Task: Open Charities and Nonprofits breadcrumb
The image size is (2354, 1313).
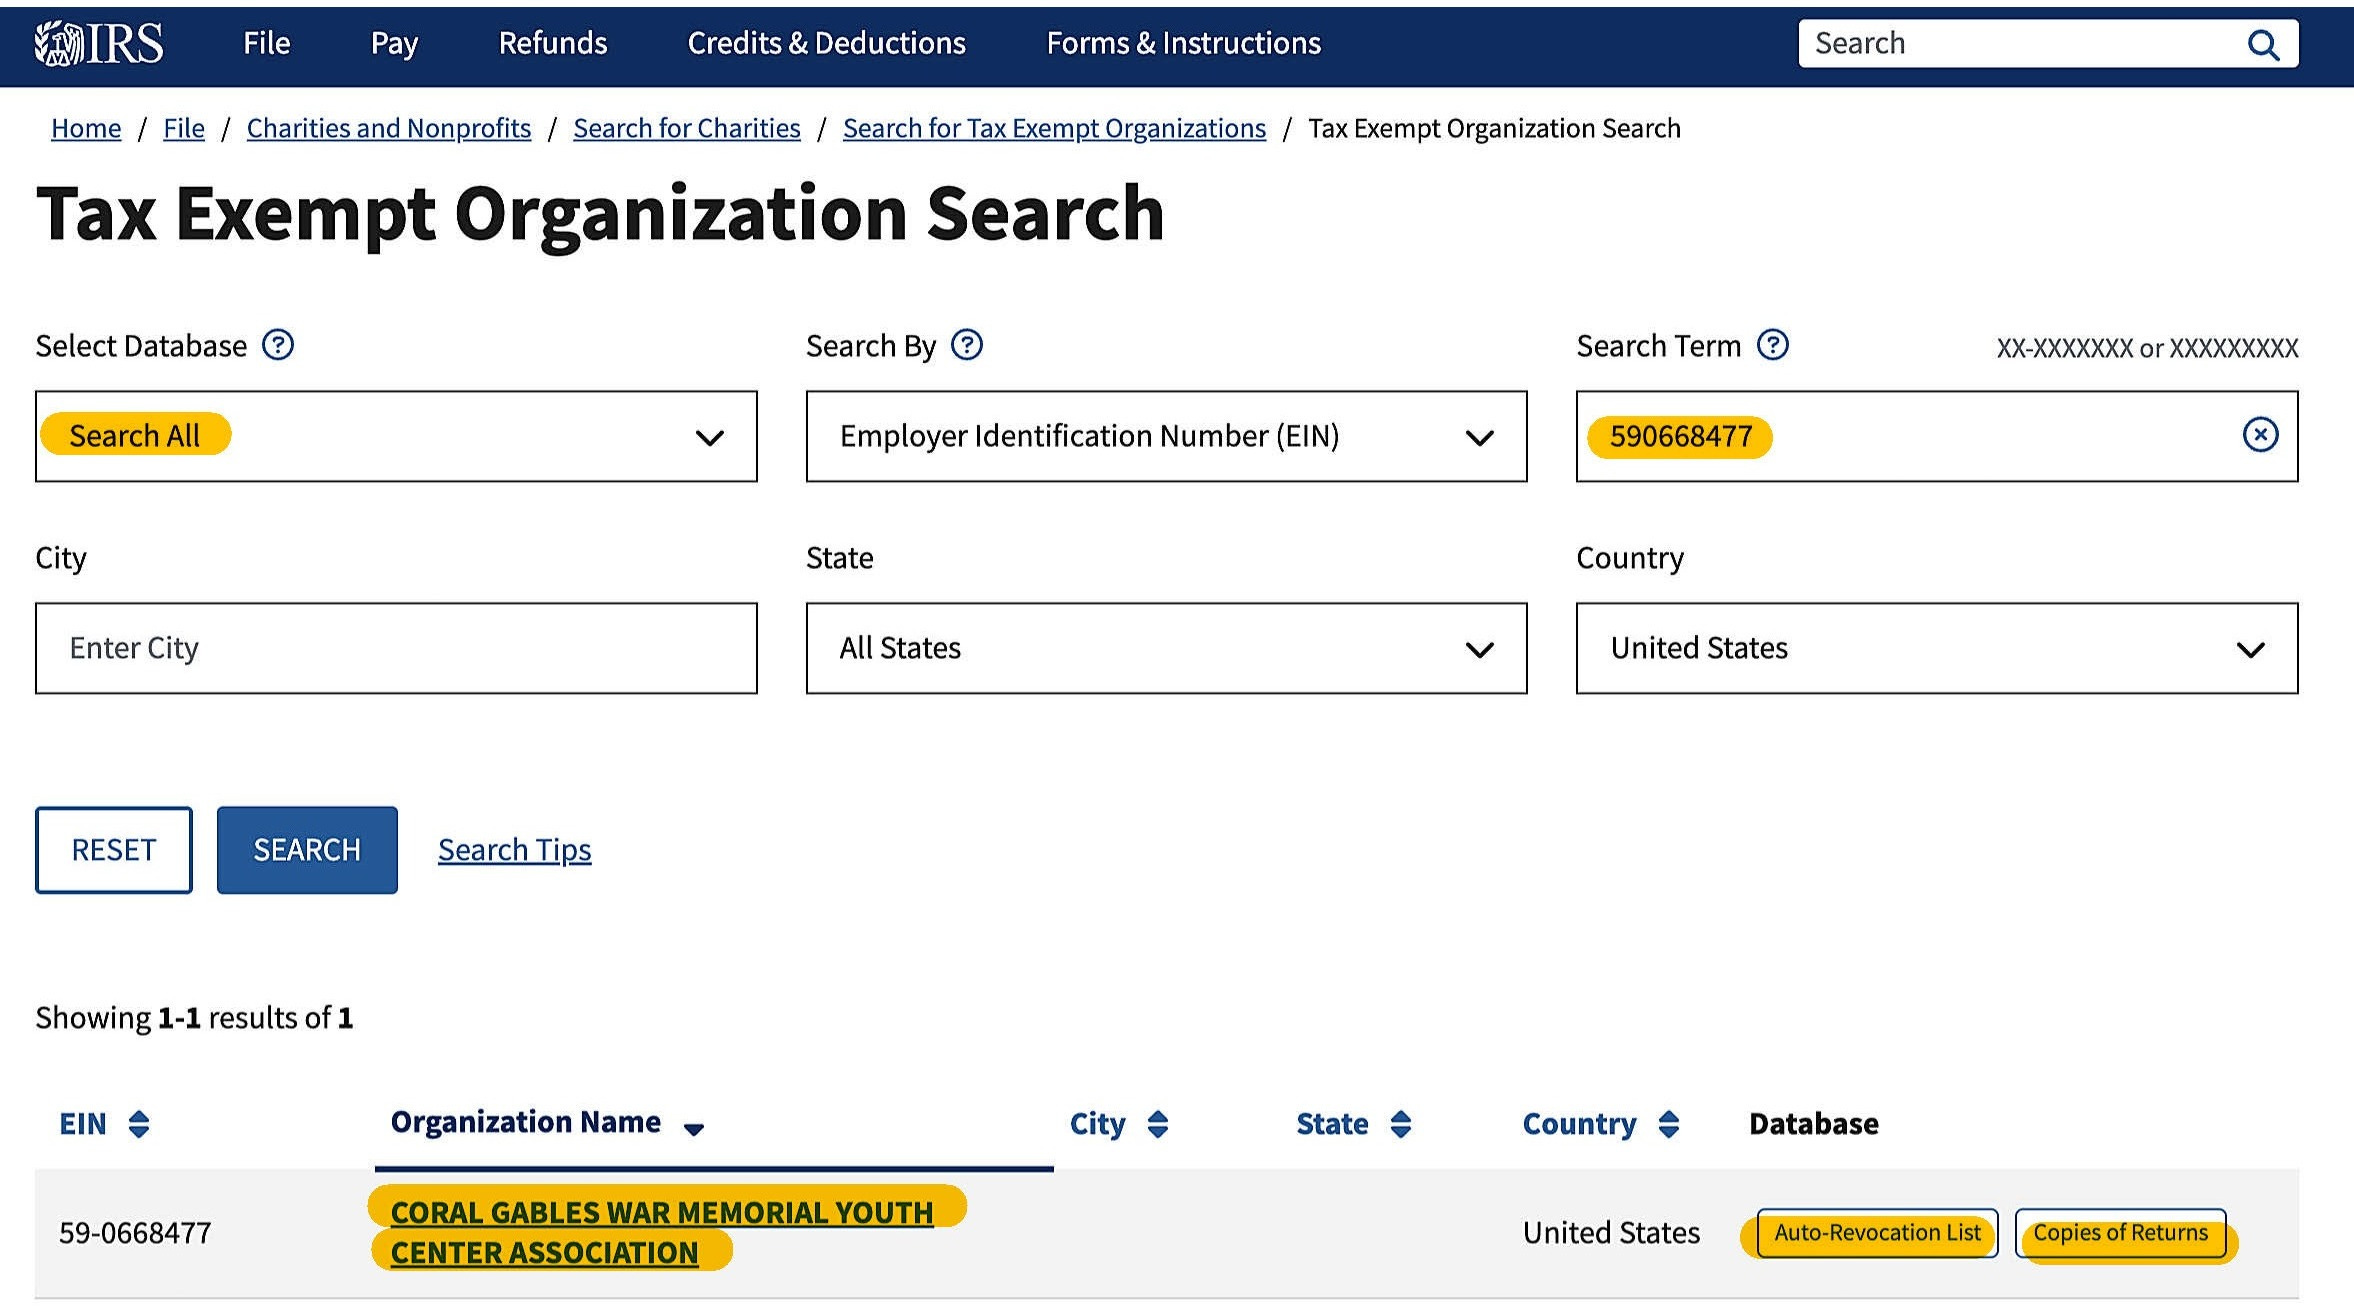Action: pos(389,128)
